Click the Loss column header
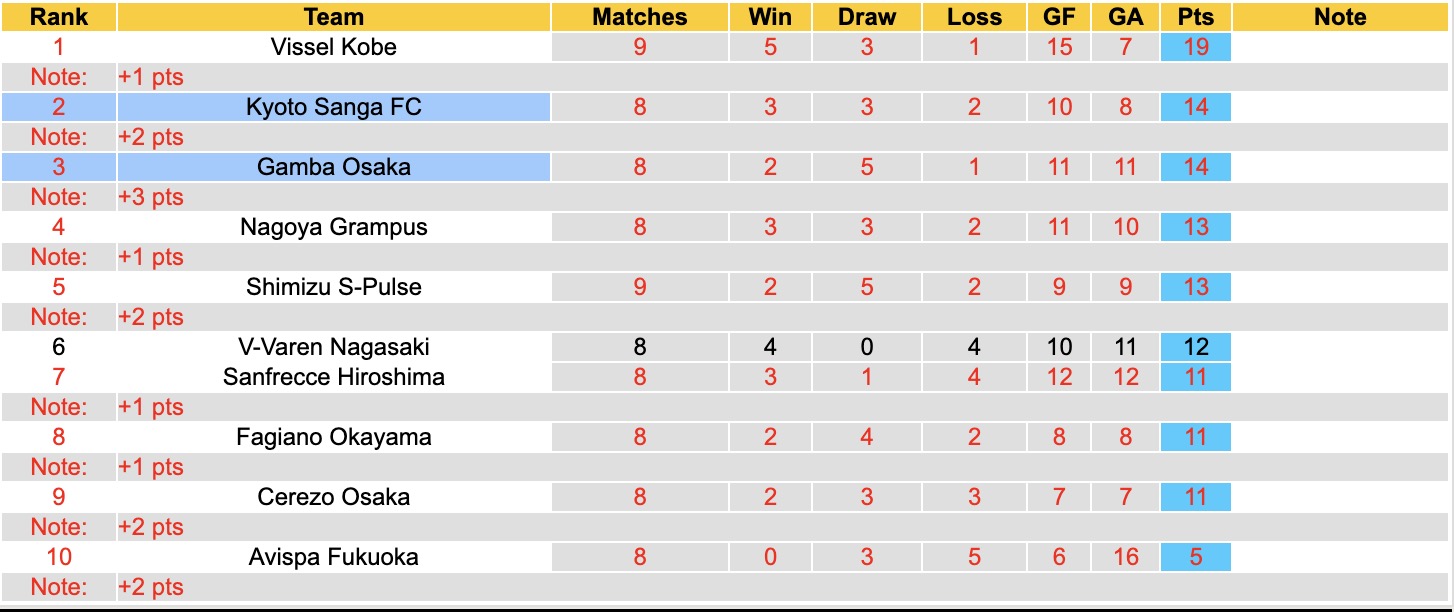 [974, 17]
